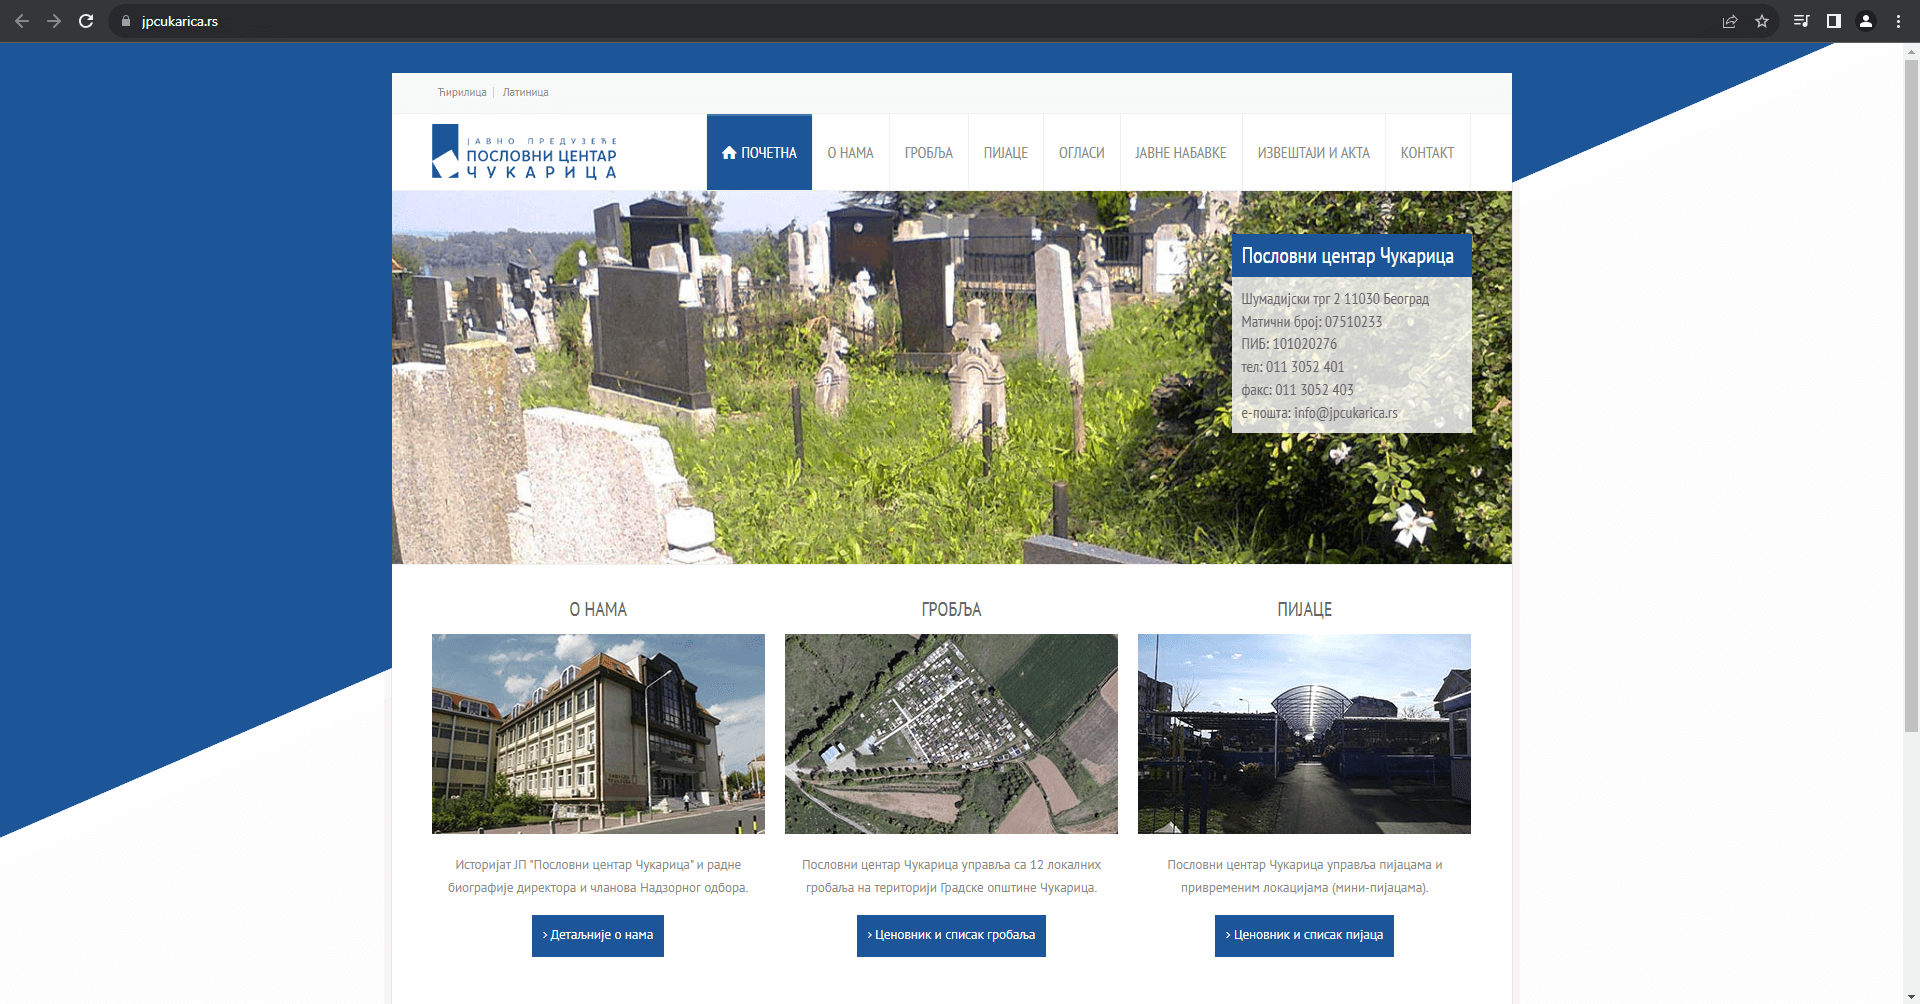Click the vertical page scrollbar

click(1911, 400)
